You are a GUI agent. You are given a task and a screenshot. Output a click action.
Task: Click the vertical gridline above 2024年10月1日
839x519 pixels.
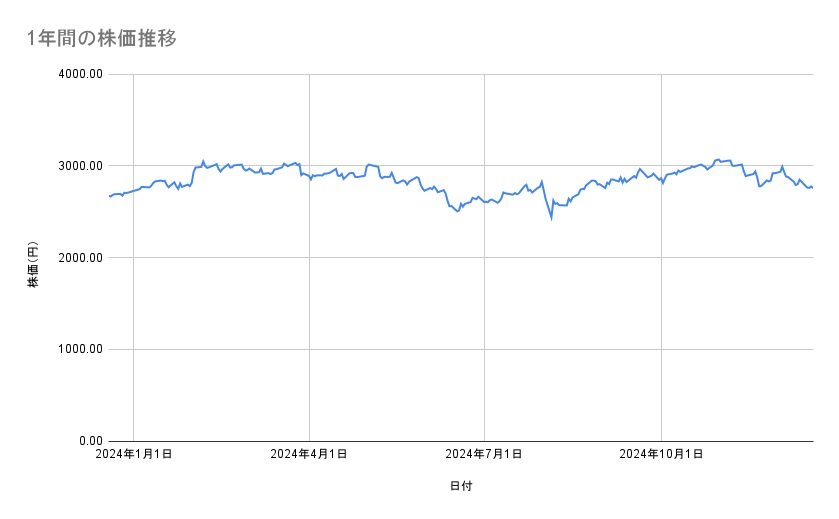(660, 330)
